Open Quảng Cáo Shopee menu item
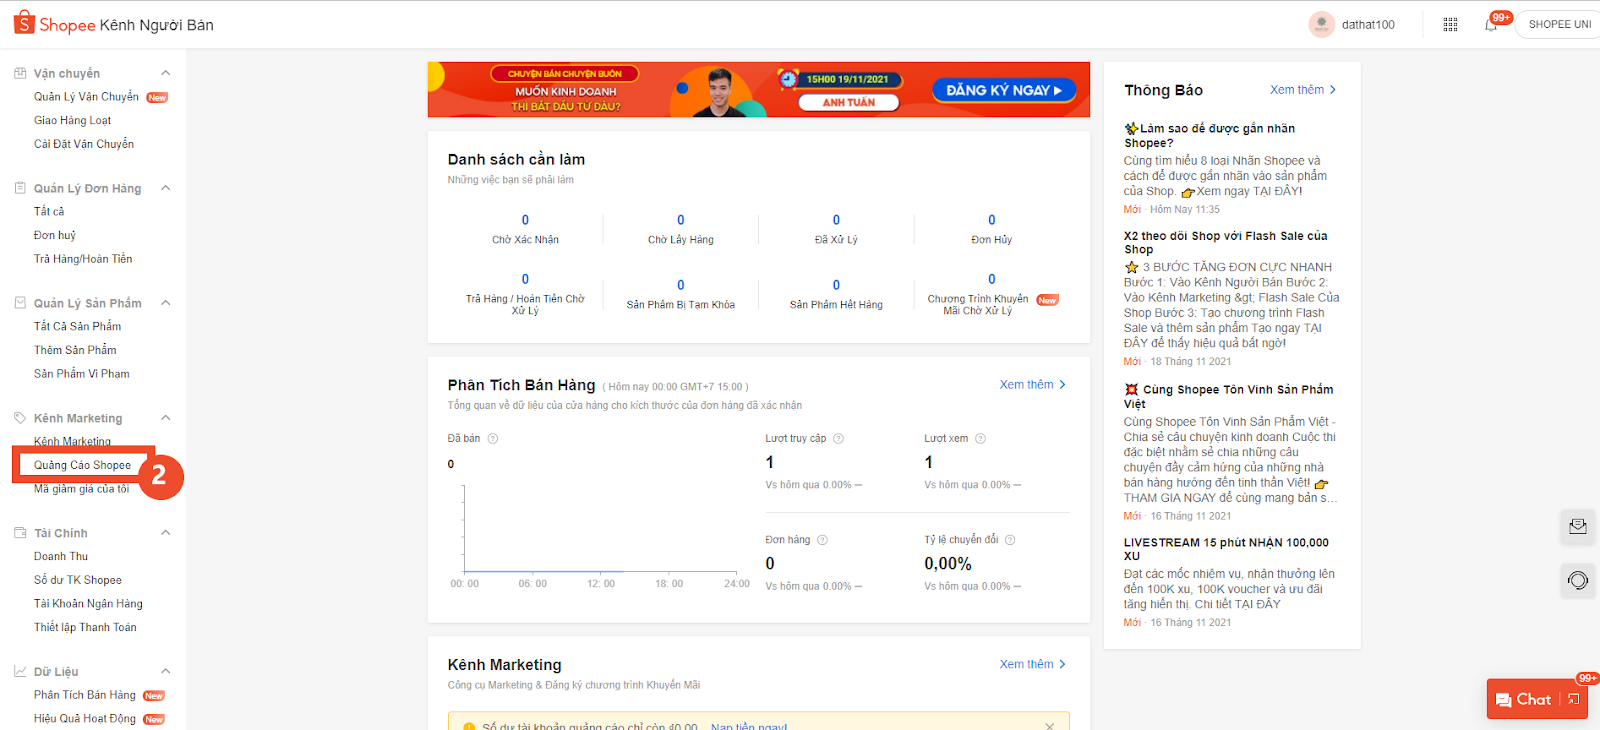 82,465
